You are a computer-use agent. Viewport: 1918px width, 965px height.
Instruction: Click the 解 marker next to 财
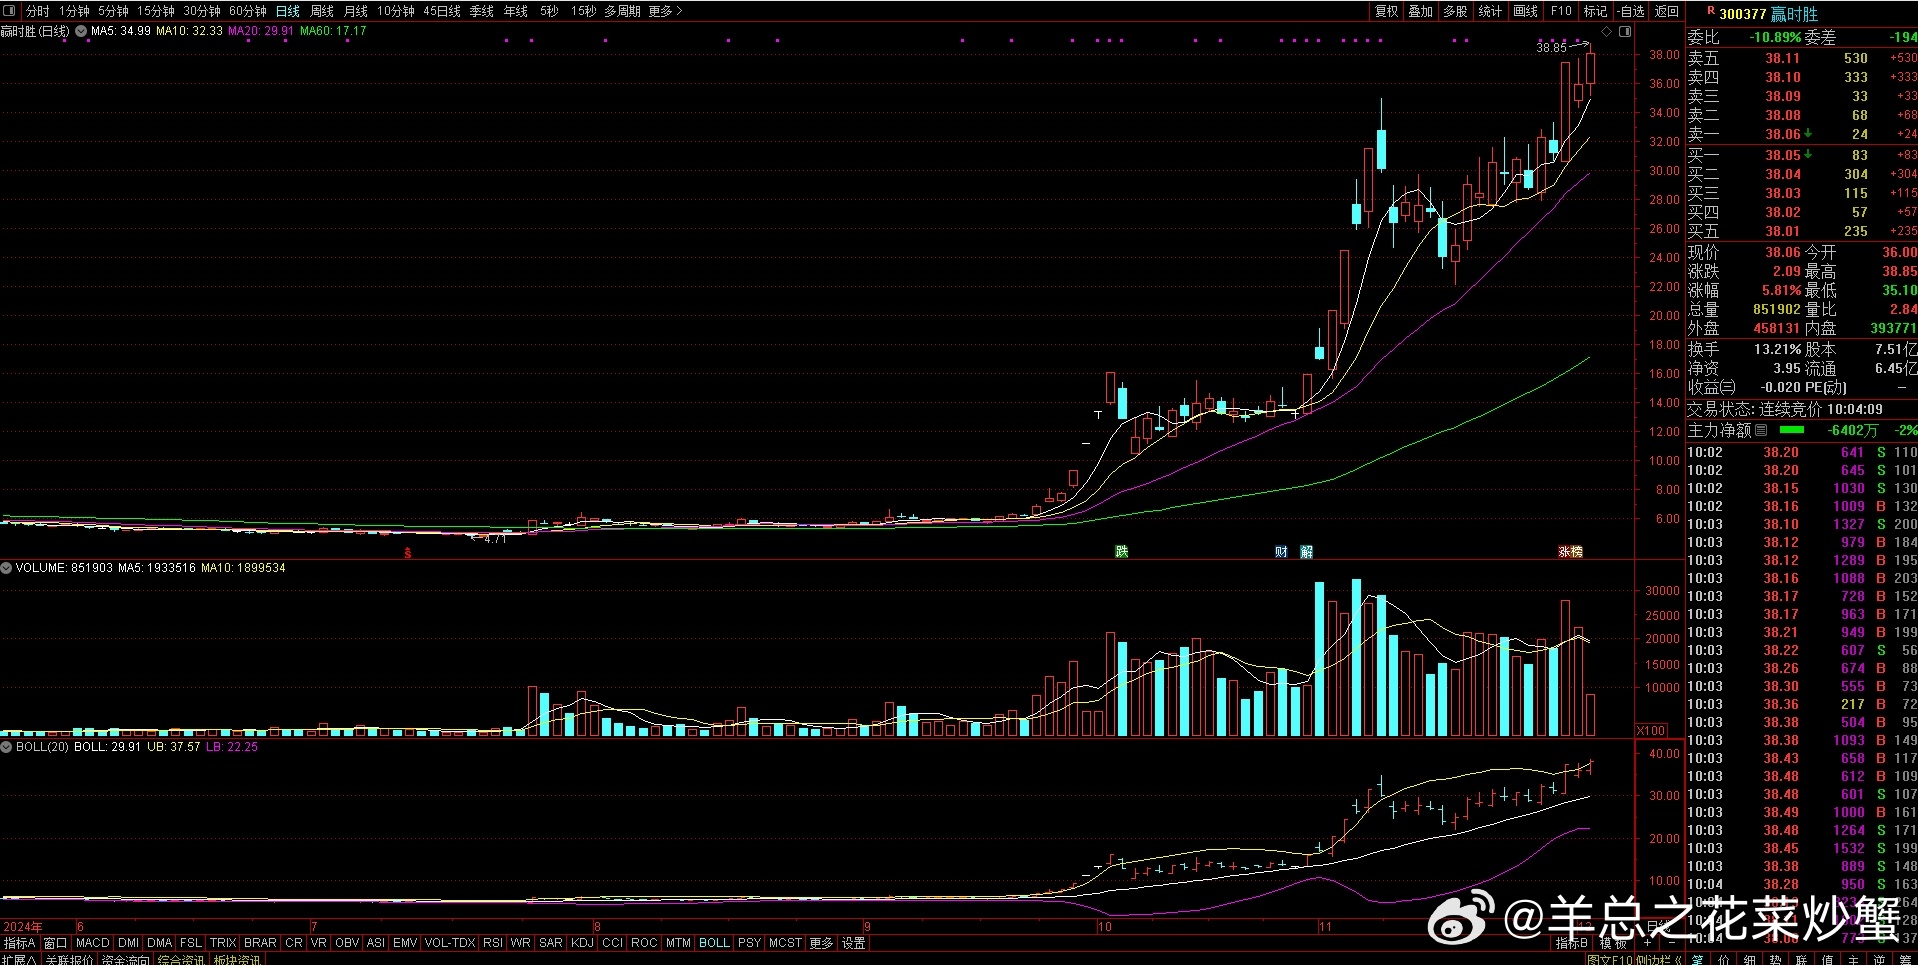point(1306,552)
